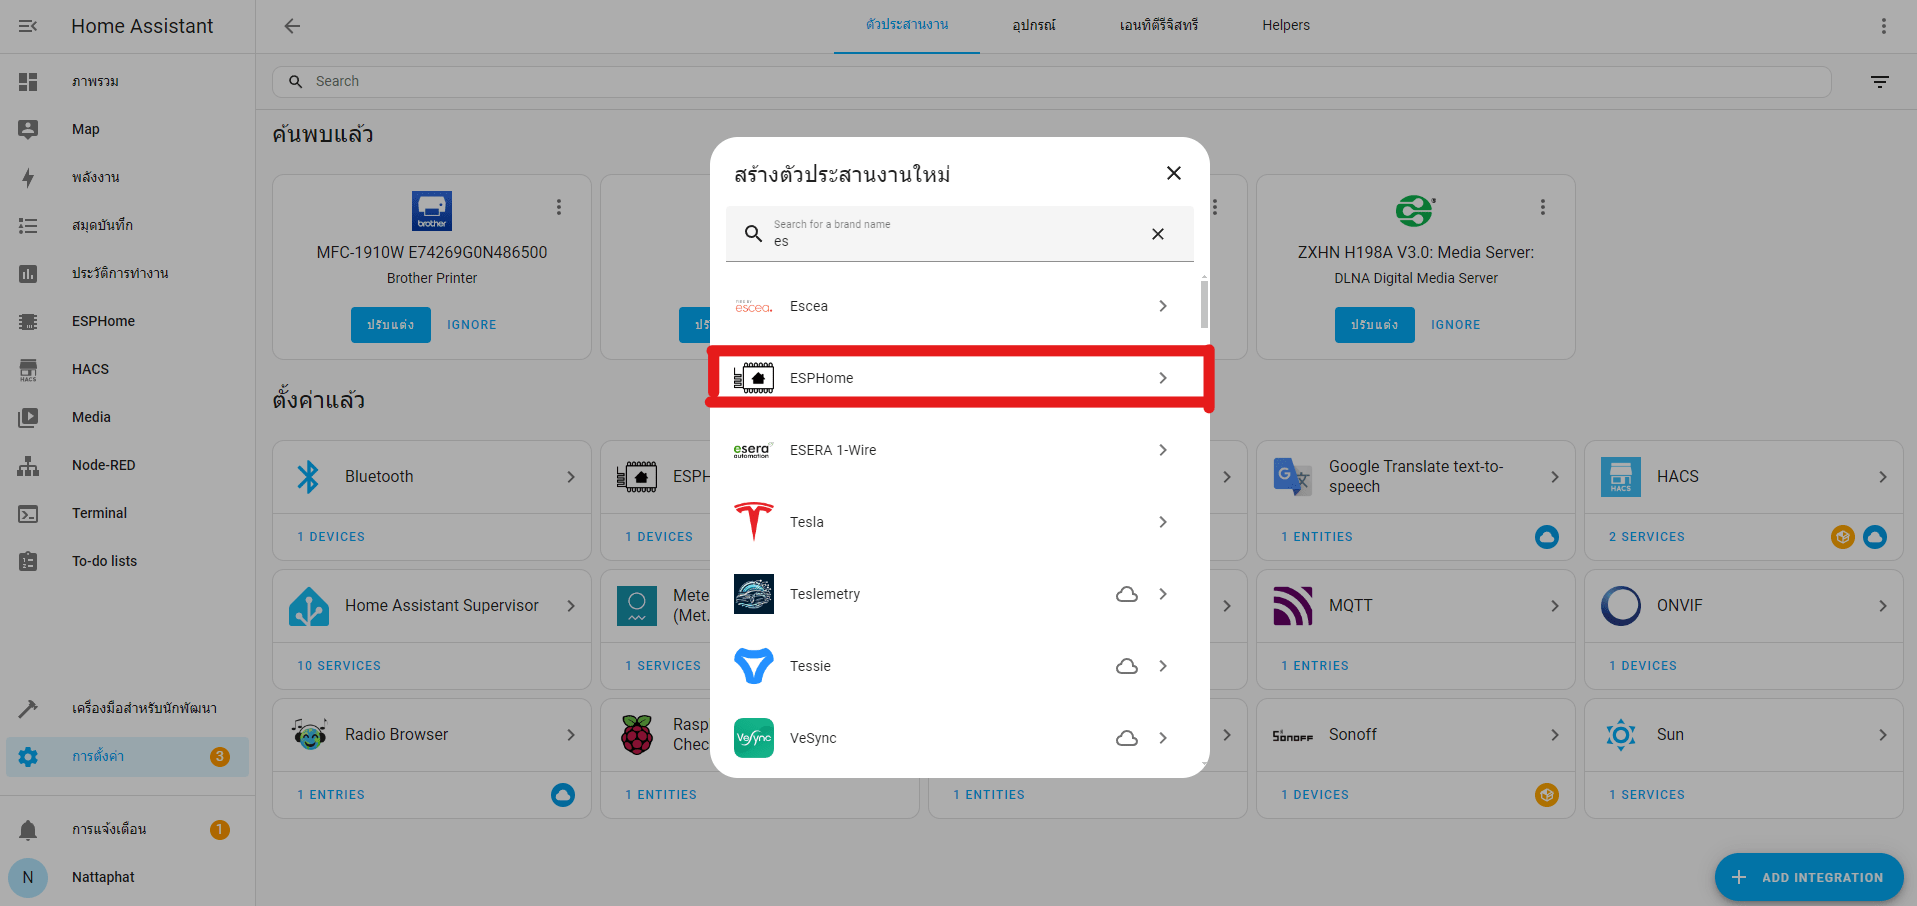Collapse the sidebar with hamburger menu icon
Viewport: 1917px width, 906px height.
point(28,26)
